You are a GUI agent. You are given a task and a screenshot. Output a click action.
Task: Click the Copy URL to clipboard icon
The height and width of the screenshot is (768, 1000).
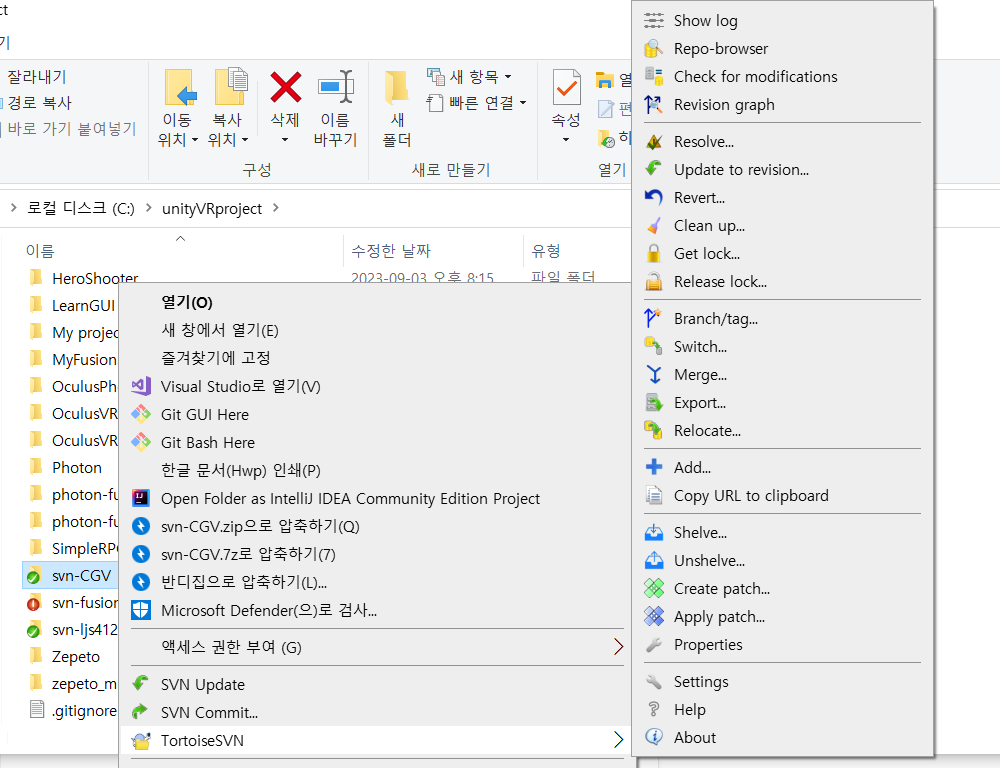coord(654,496)
